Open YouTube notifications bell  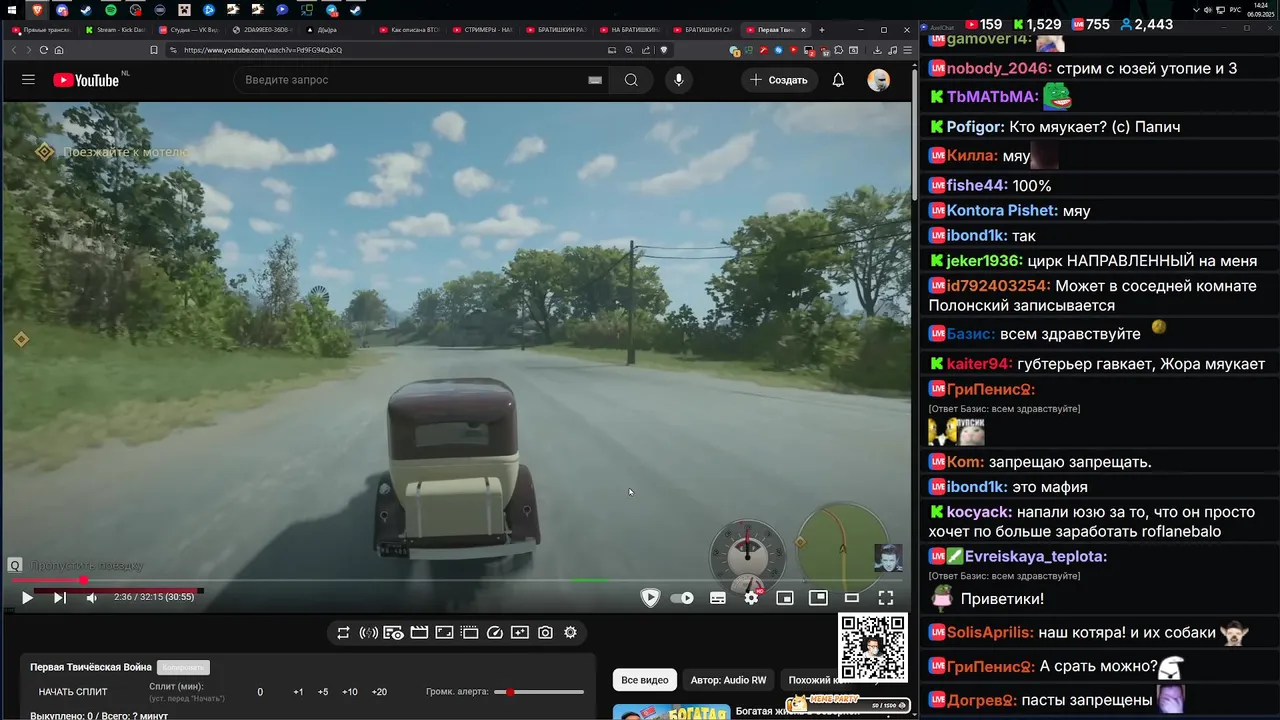click(x=838, y=80)
